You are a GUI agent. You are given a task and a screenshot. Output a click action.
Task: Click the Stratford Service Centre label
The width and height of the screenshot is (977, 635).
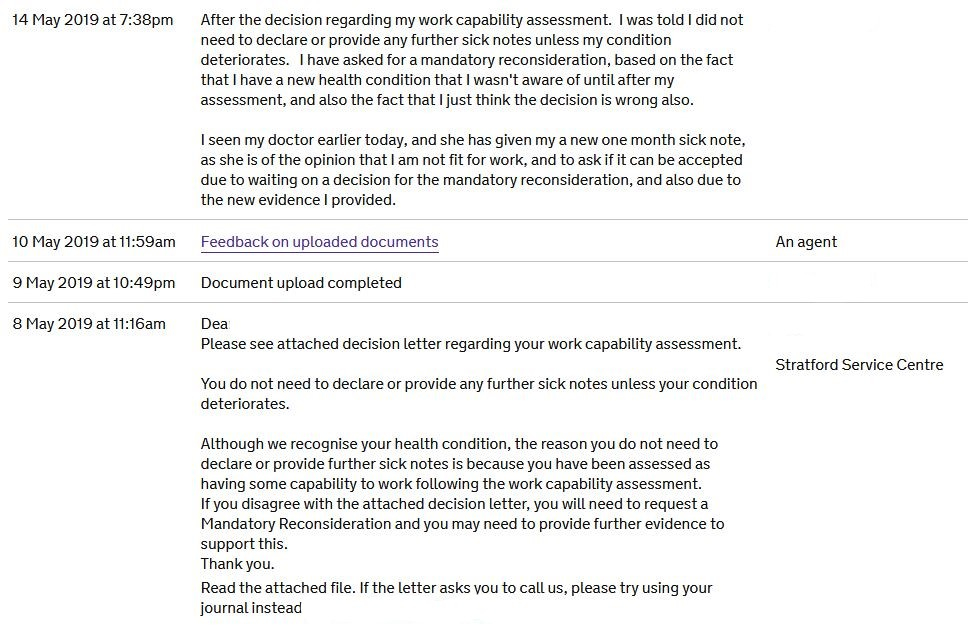(x=859, y=365)
